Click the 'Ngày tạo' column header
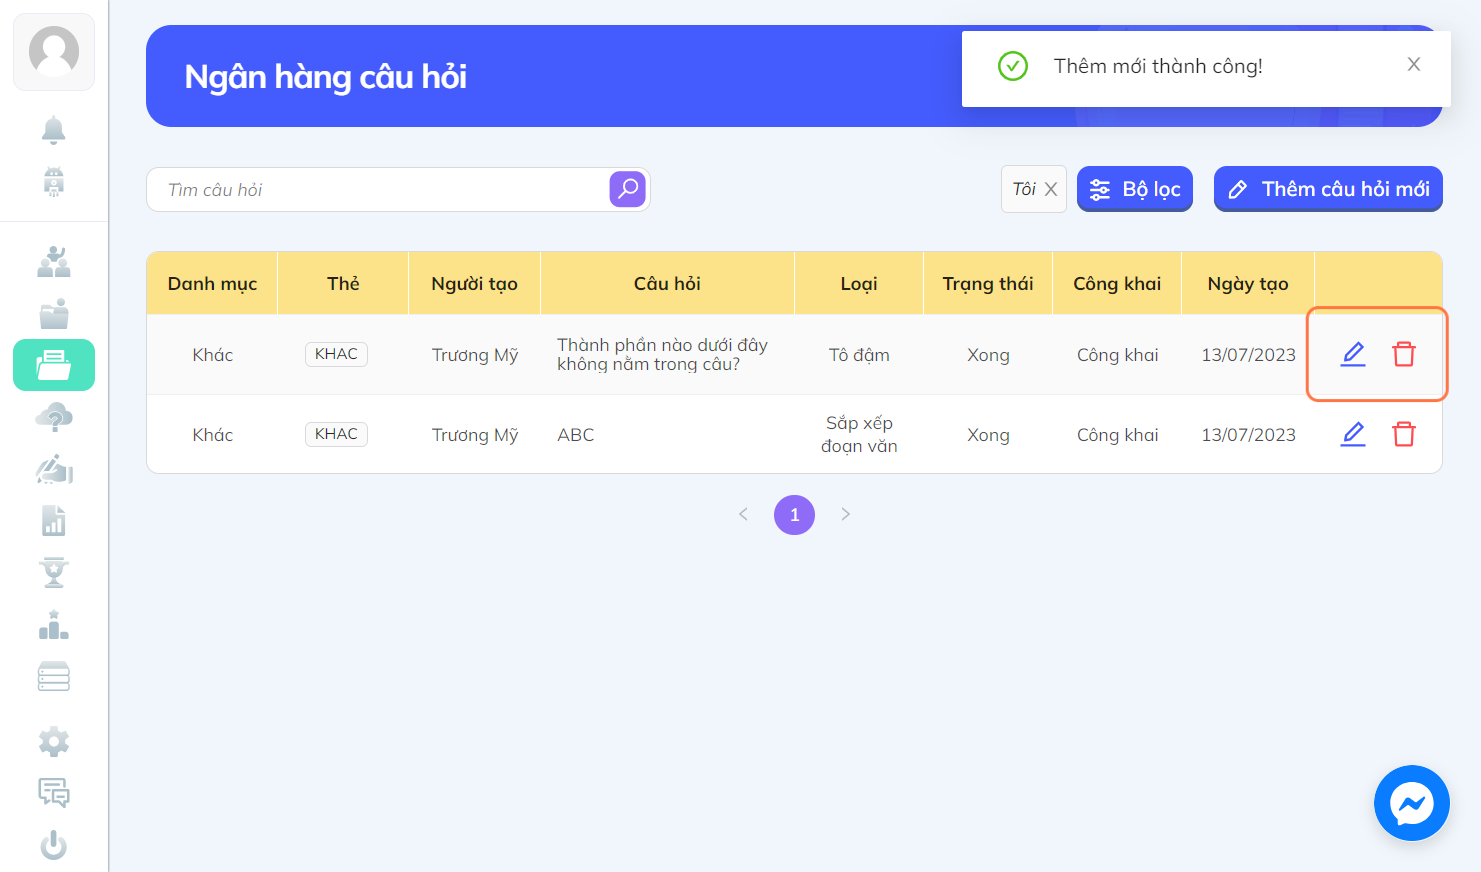Viewport: 1481px width, 872px height. click(x=1248, y=284)
